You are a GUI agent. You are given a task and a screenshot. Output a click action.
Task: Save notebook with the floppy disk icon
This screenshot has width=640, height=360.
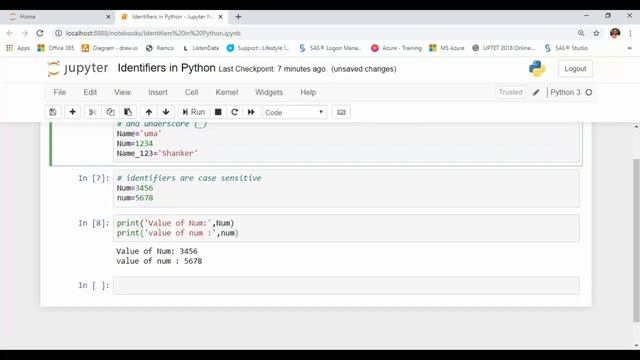click(x=53, y=112)
